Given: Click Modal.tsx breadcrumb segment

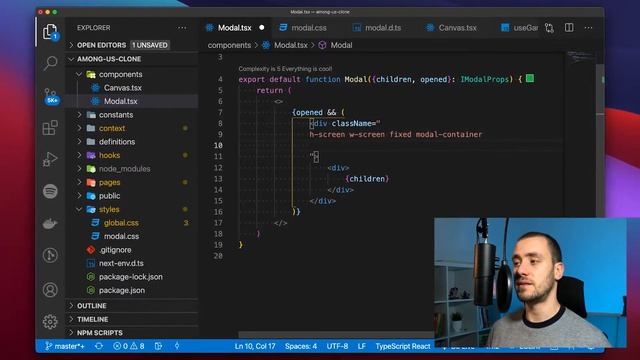Looking at the screenshot, I should coord(285,45).
